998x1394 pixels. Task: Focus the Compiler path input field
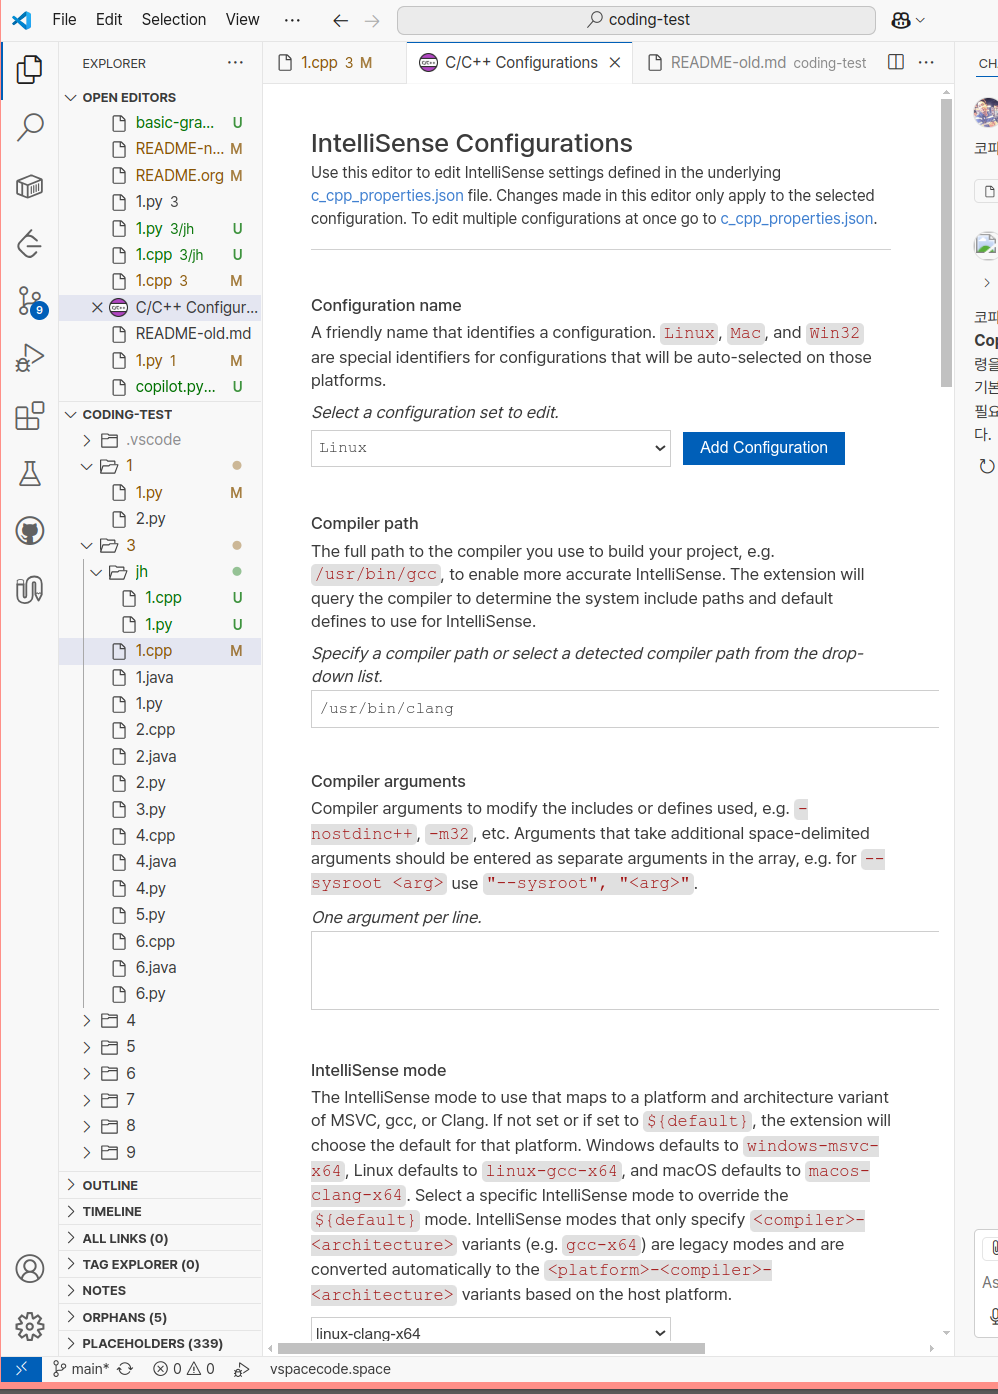click(x=625, y=709)
